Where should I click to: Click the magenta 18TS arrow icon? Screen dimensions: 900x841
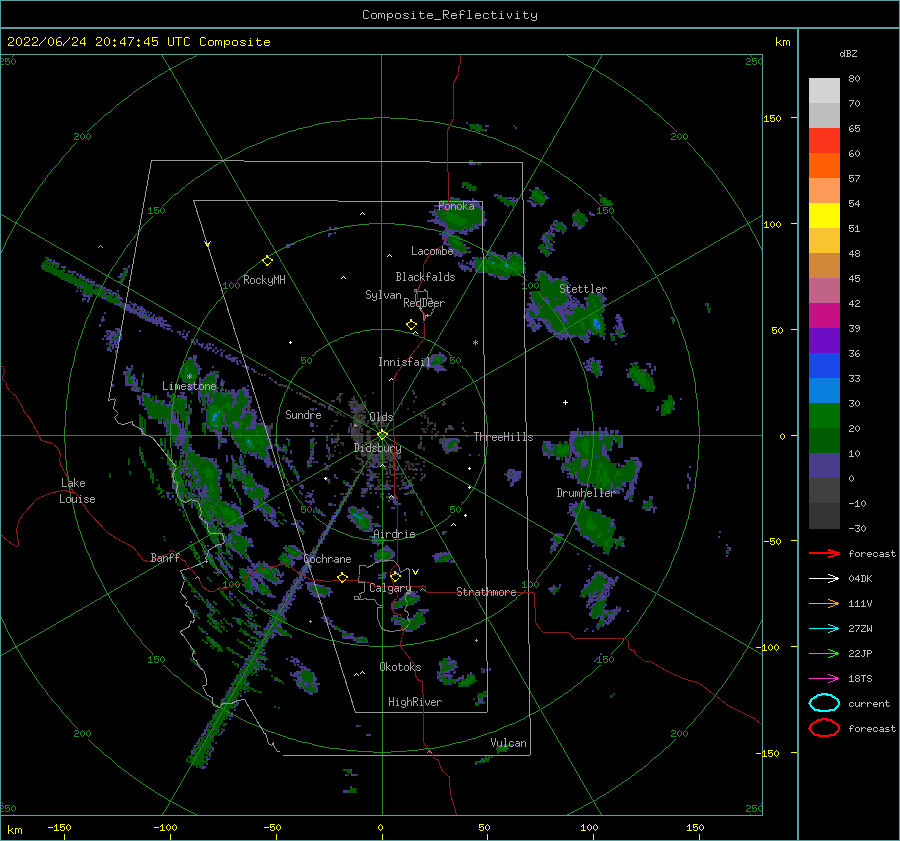824,679
